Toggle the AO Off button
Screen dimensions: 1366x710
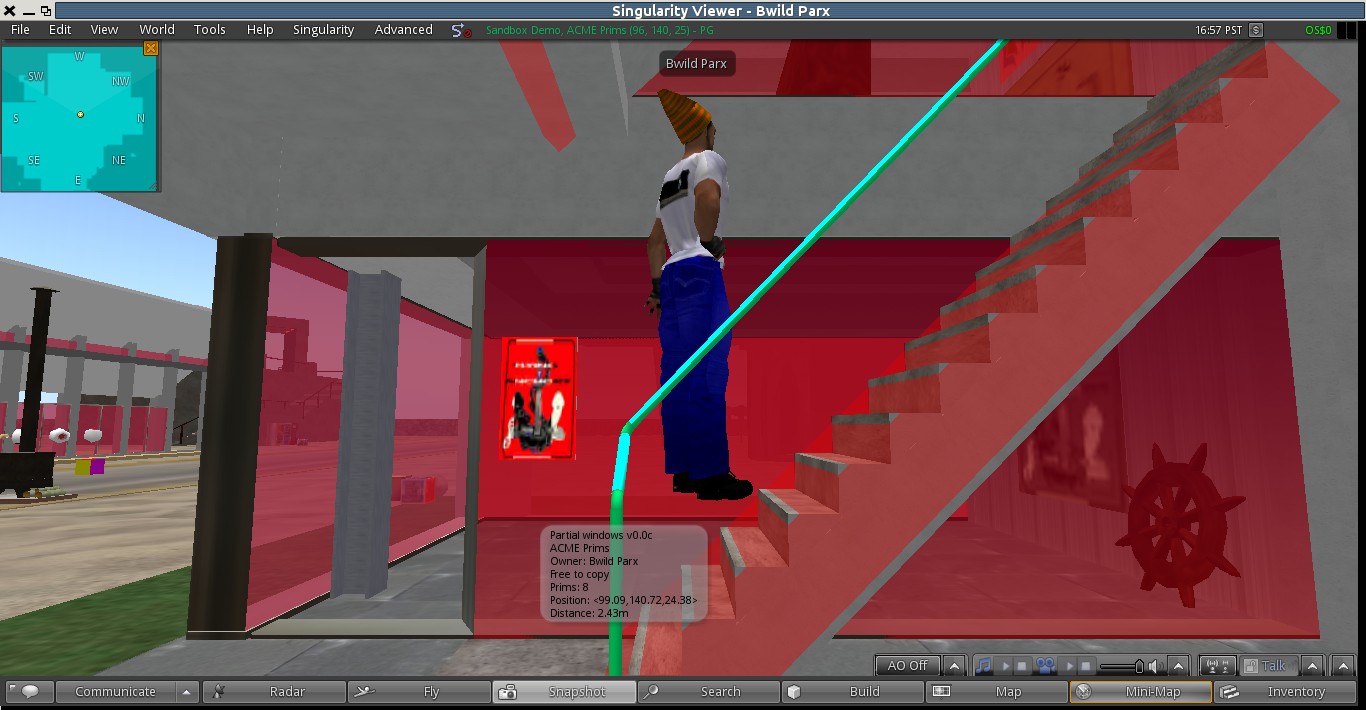(x=908, y=666)
